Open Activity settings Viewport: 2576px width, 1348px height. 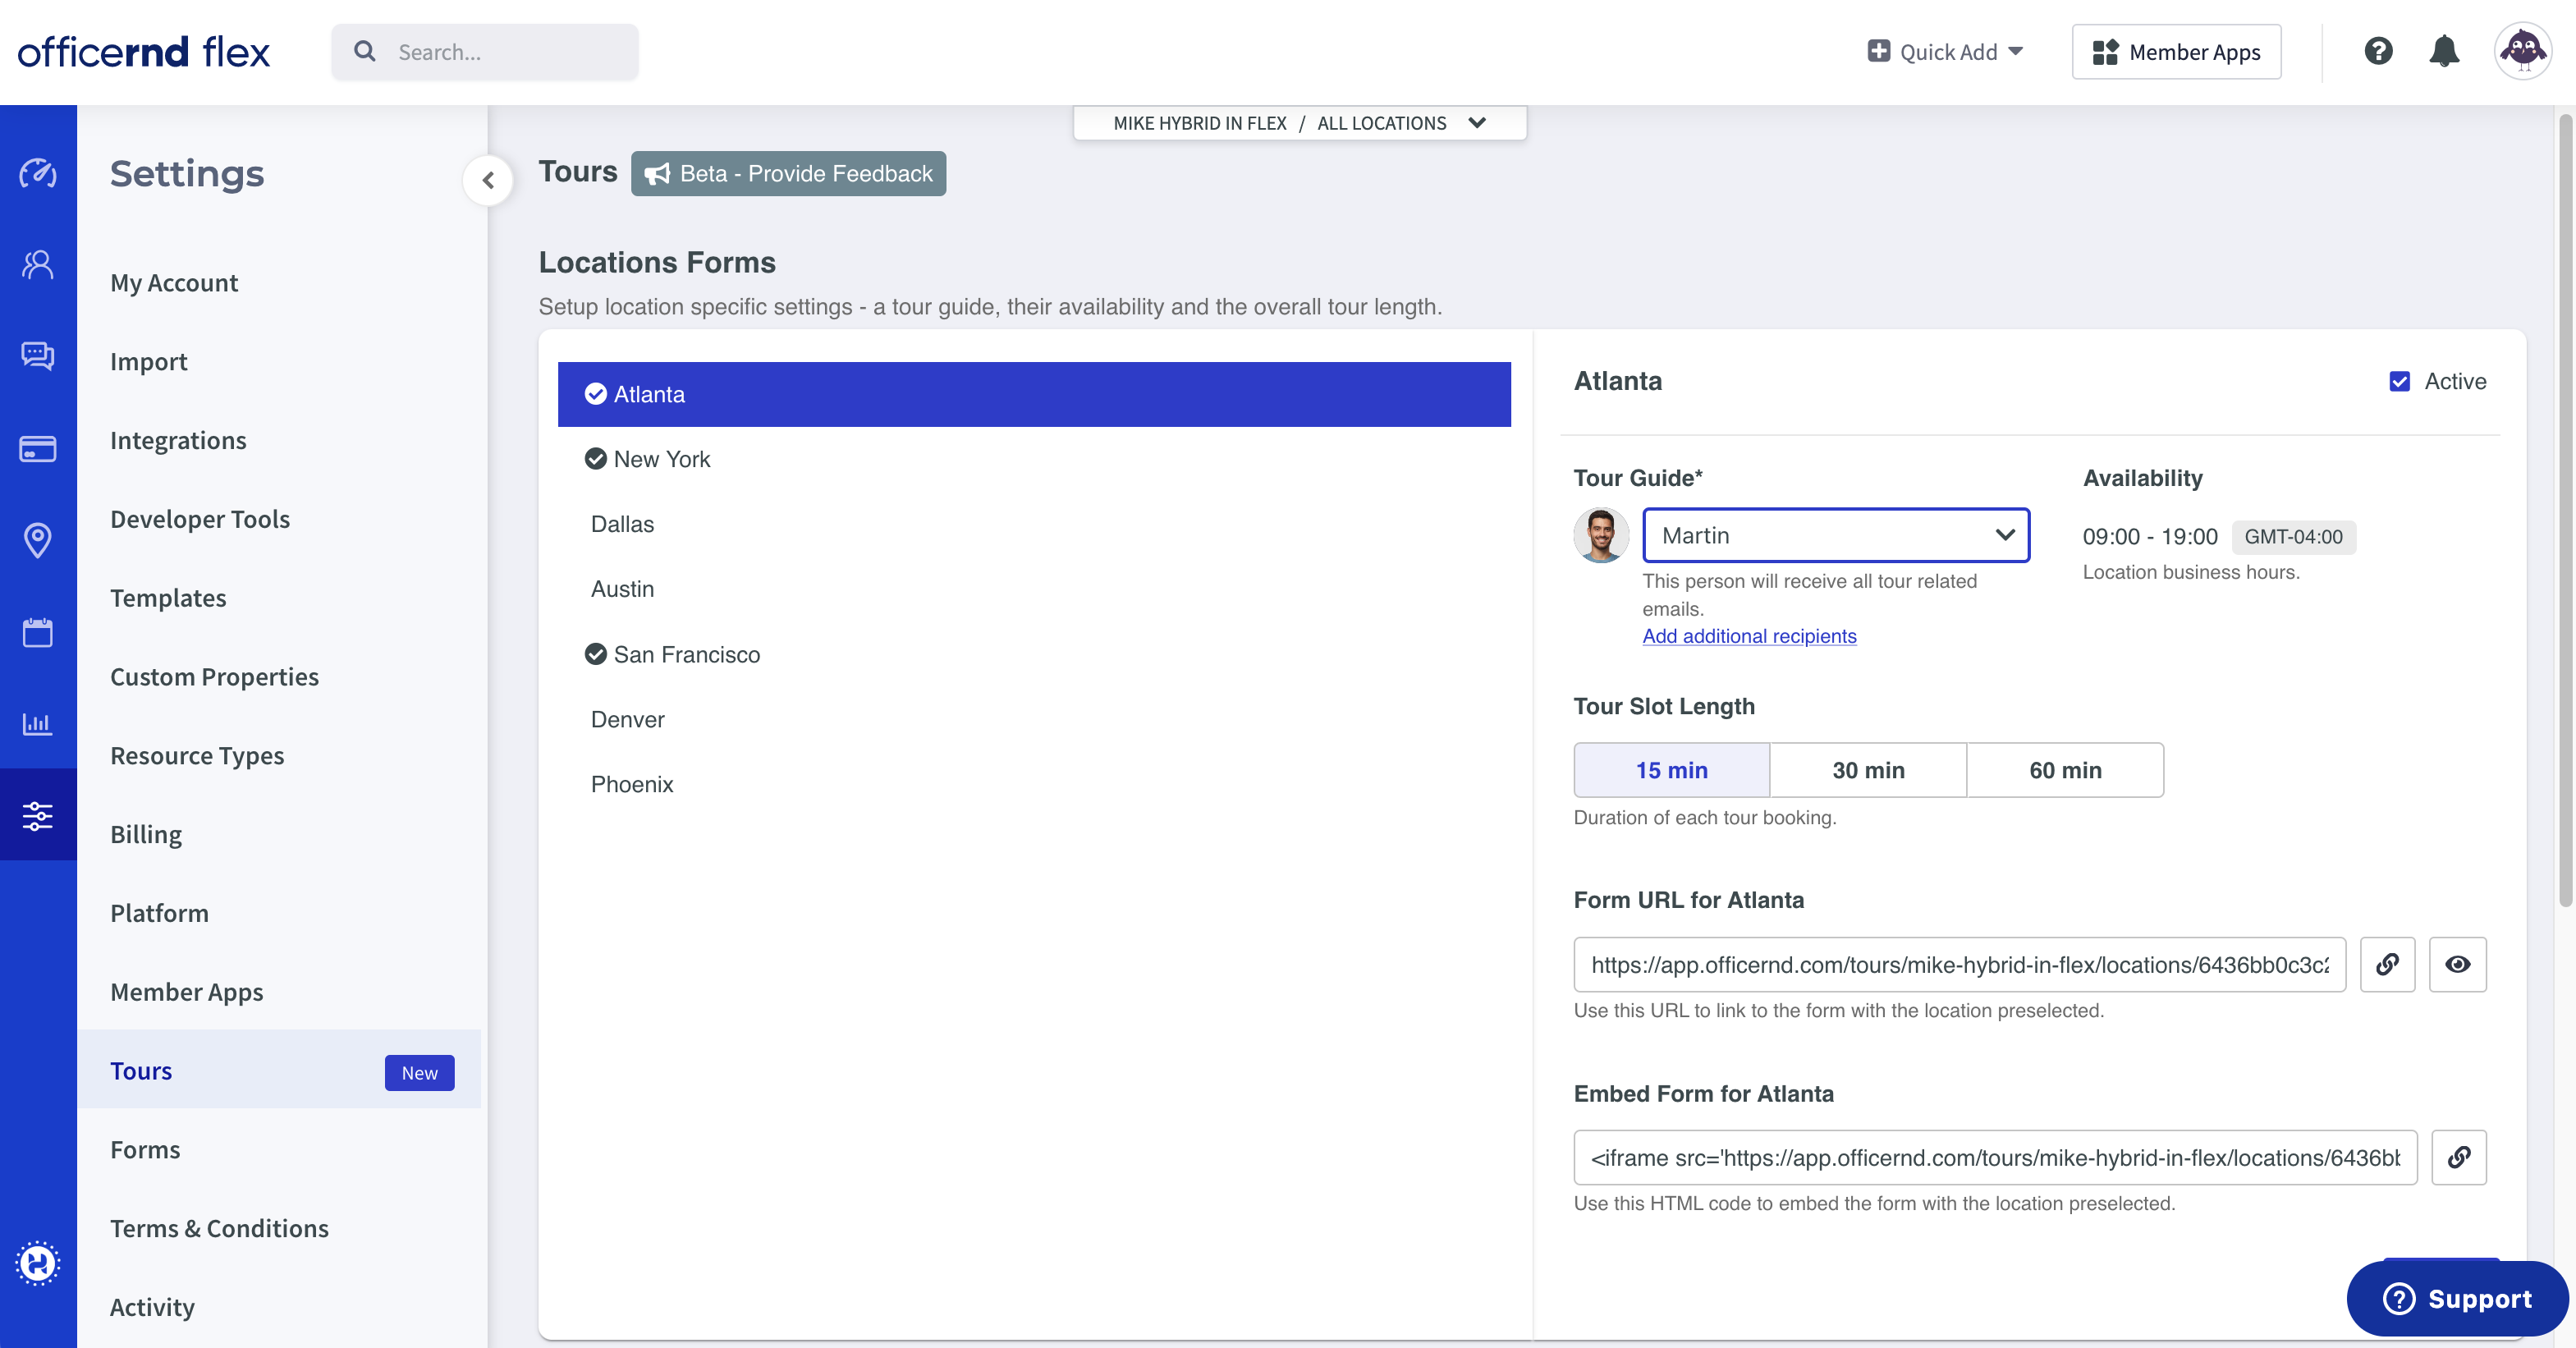point(152,1307)
